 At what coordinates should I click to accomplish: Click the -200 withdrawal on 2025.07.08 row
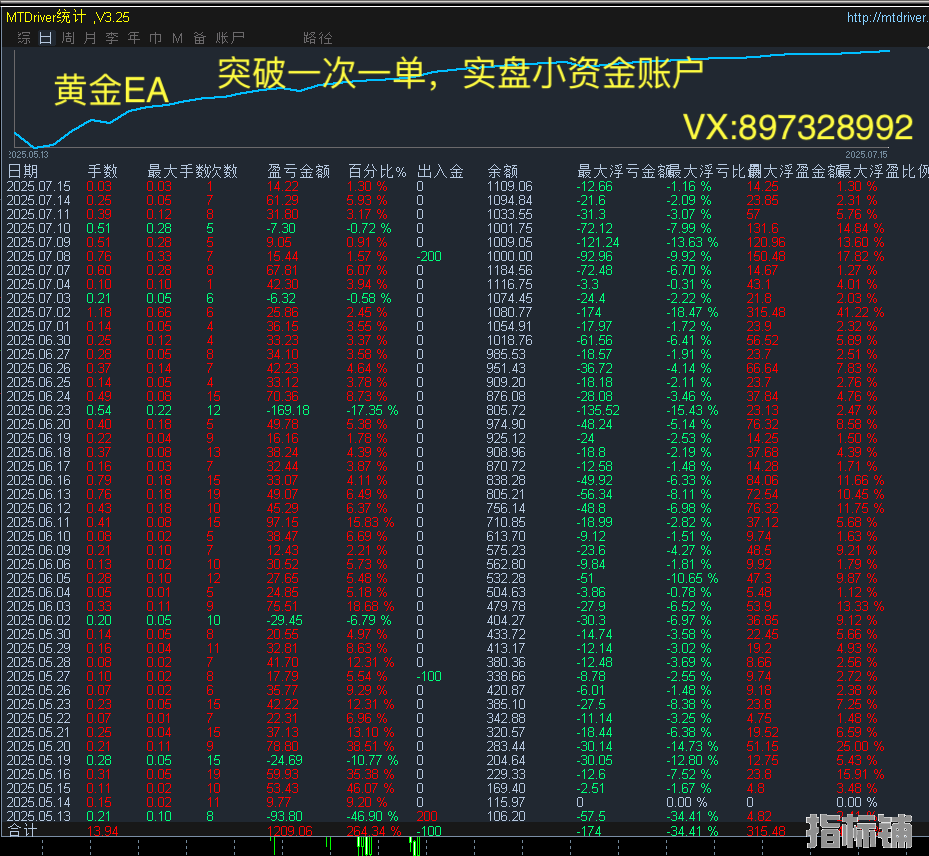[x=429, y=257]
